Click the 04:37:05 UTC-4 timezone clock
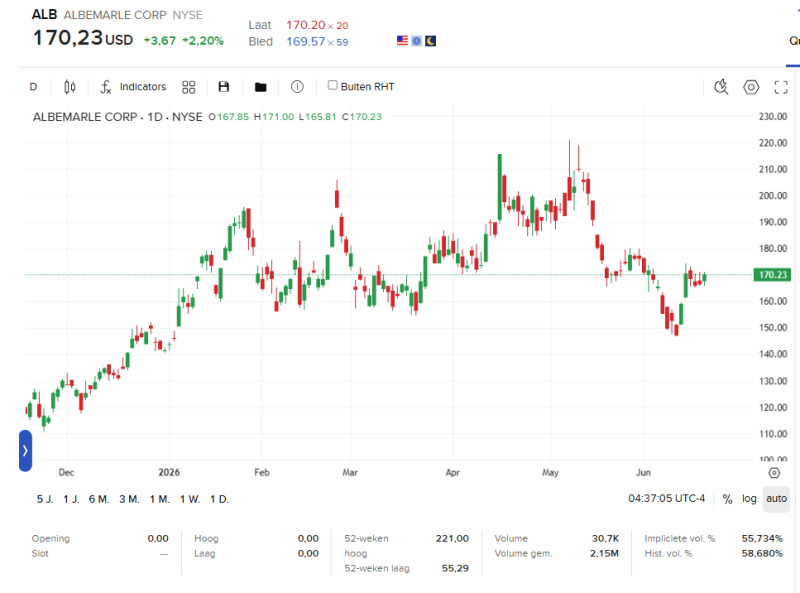 pyautogui.click(x=666, y=498)
